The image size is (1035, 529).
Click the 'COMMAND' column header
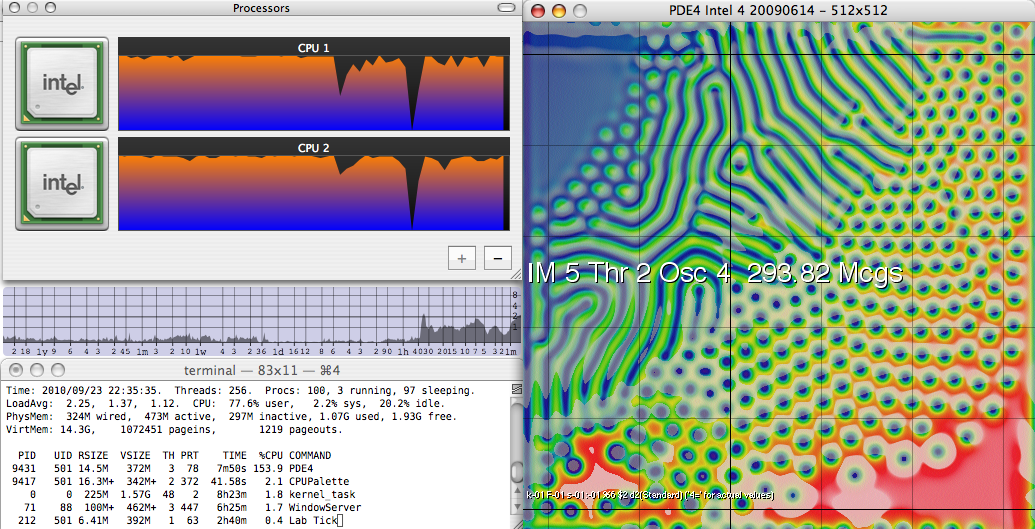point(310,456)
